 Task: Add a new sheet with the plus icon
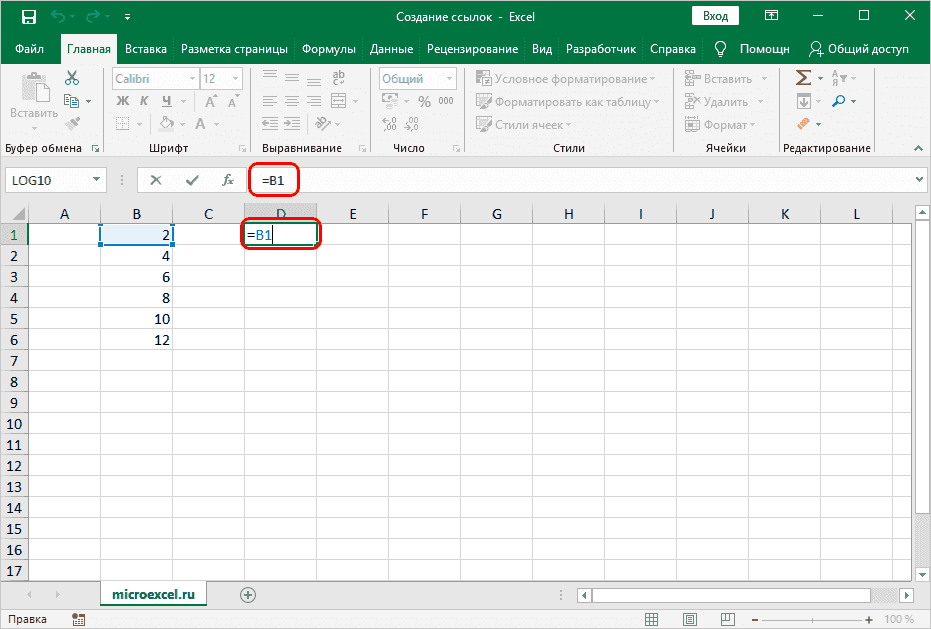coord(248,594)
